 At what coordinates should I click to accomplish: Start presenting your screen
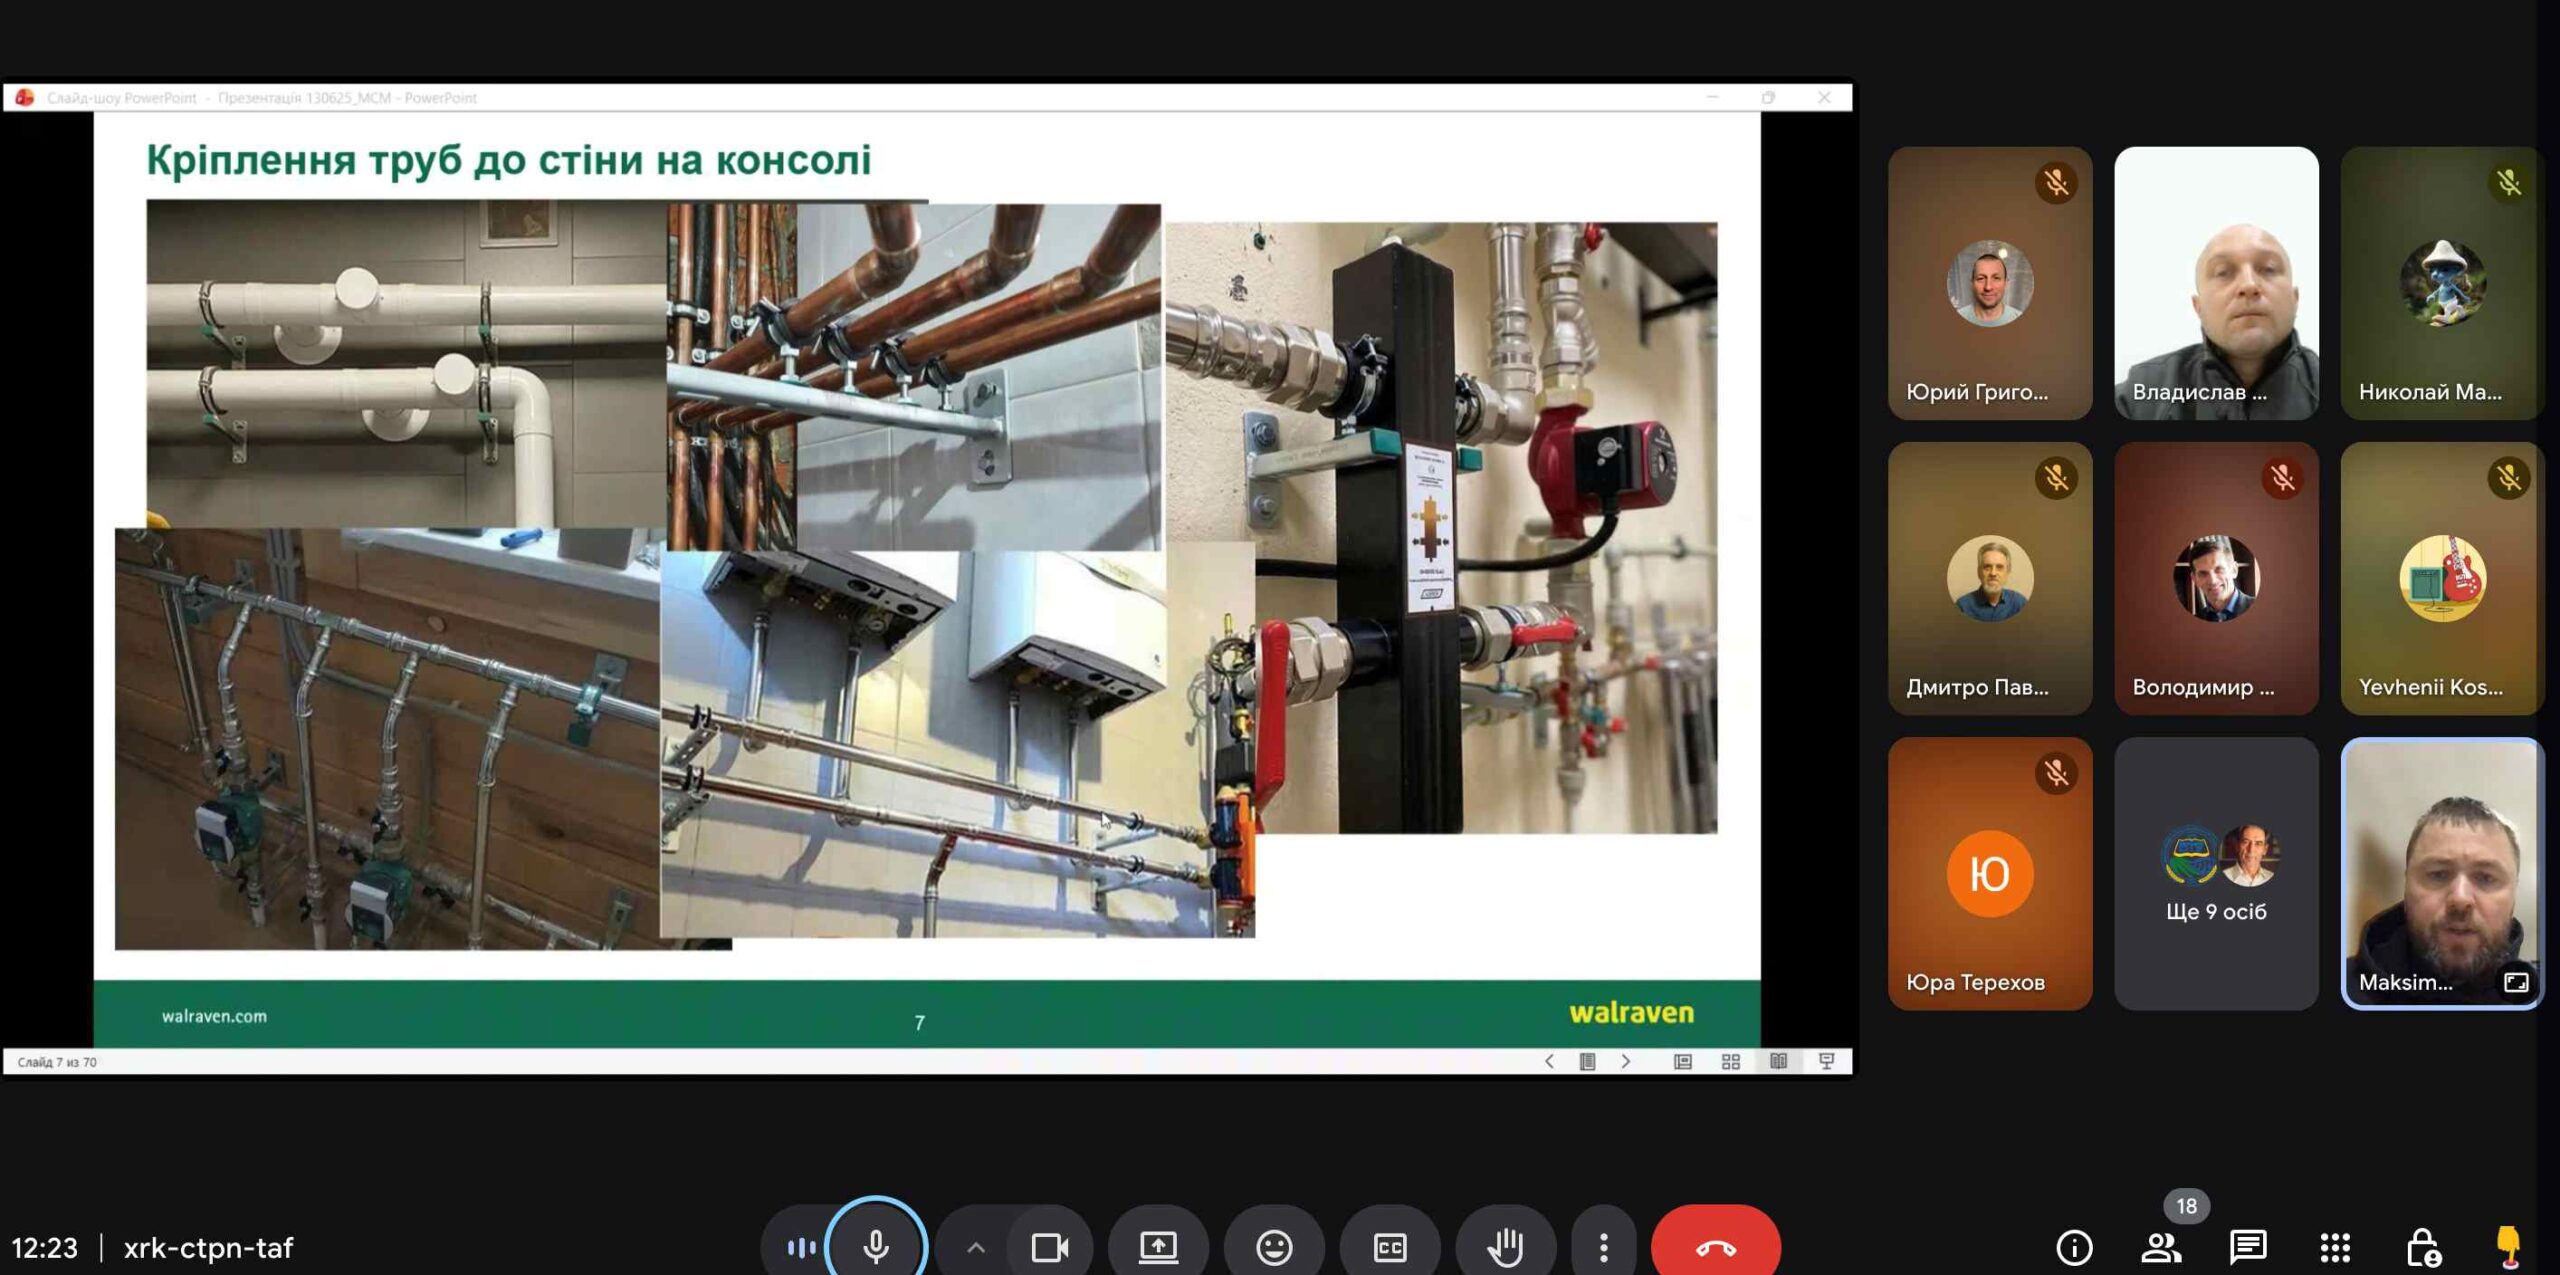(x=1158, y=1247)
